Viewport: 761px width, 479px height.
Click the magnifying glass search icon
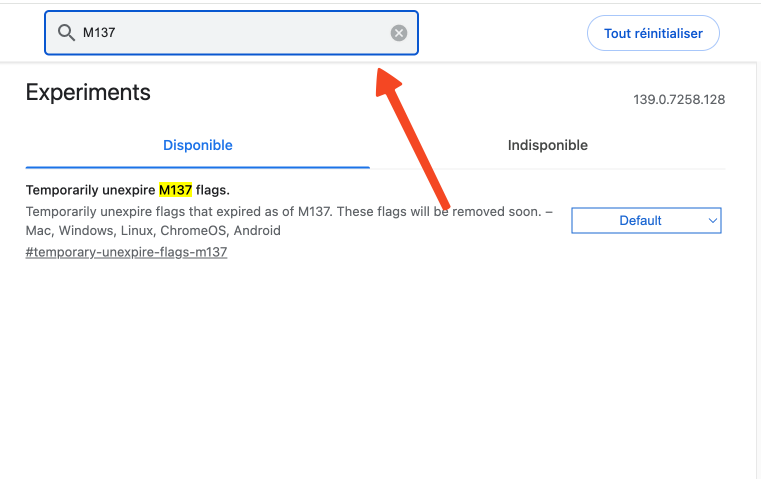click(x=66, y=33)
